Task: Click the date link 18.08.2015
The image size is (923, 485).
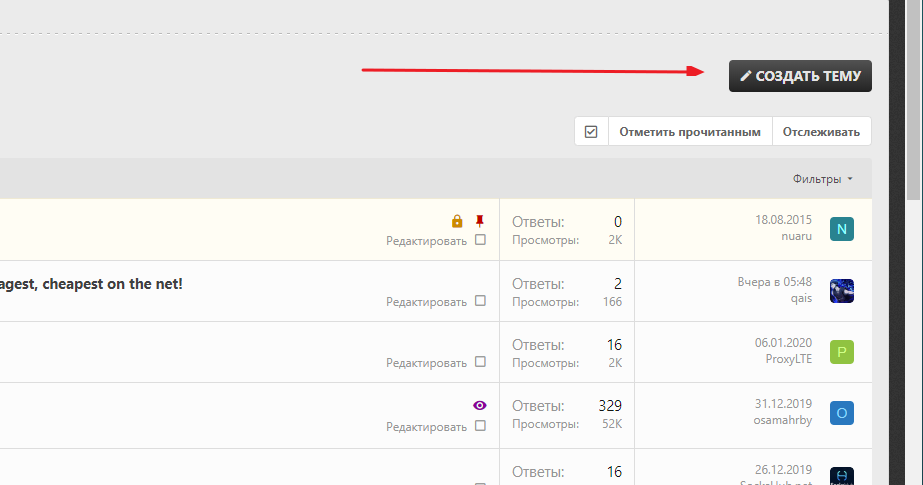Action: (x=783, y=220)
